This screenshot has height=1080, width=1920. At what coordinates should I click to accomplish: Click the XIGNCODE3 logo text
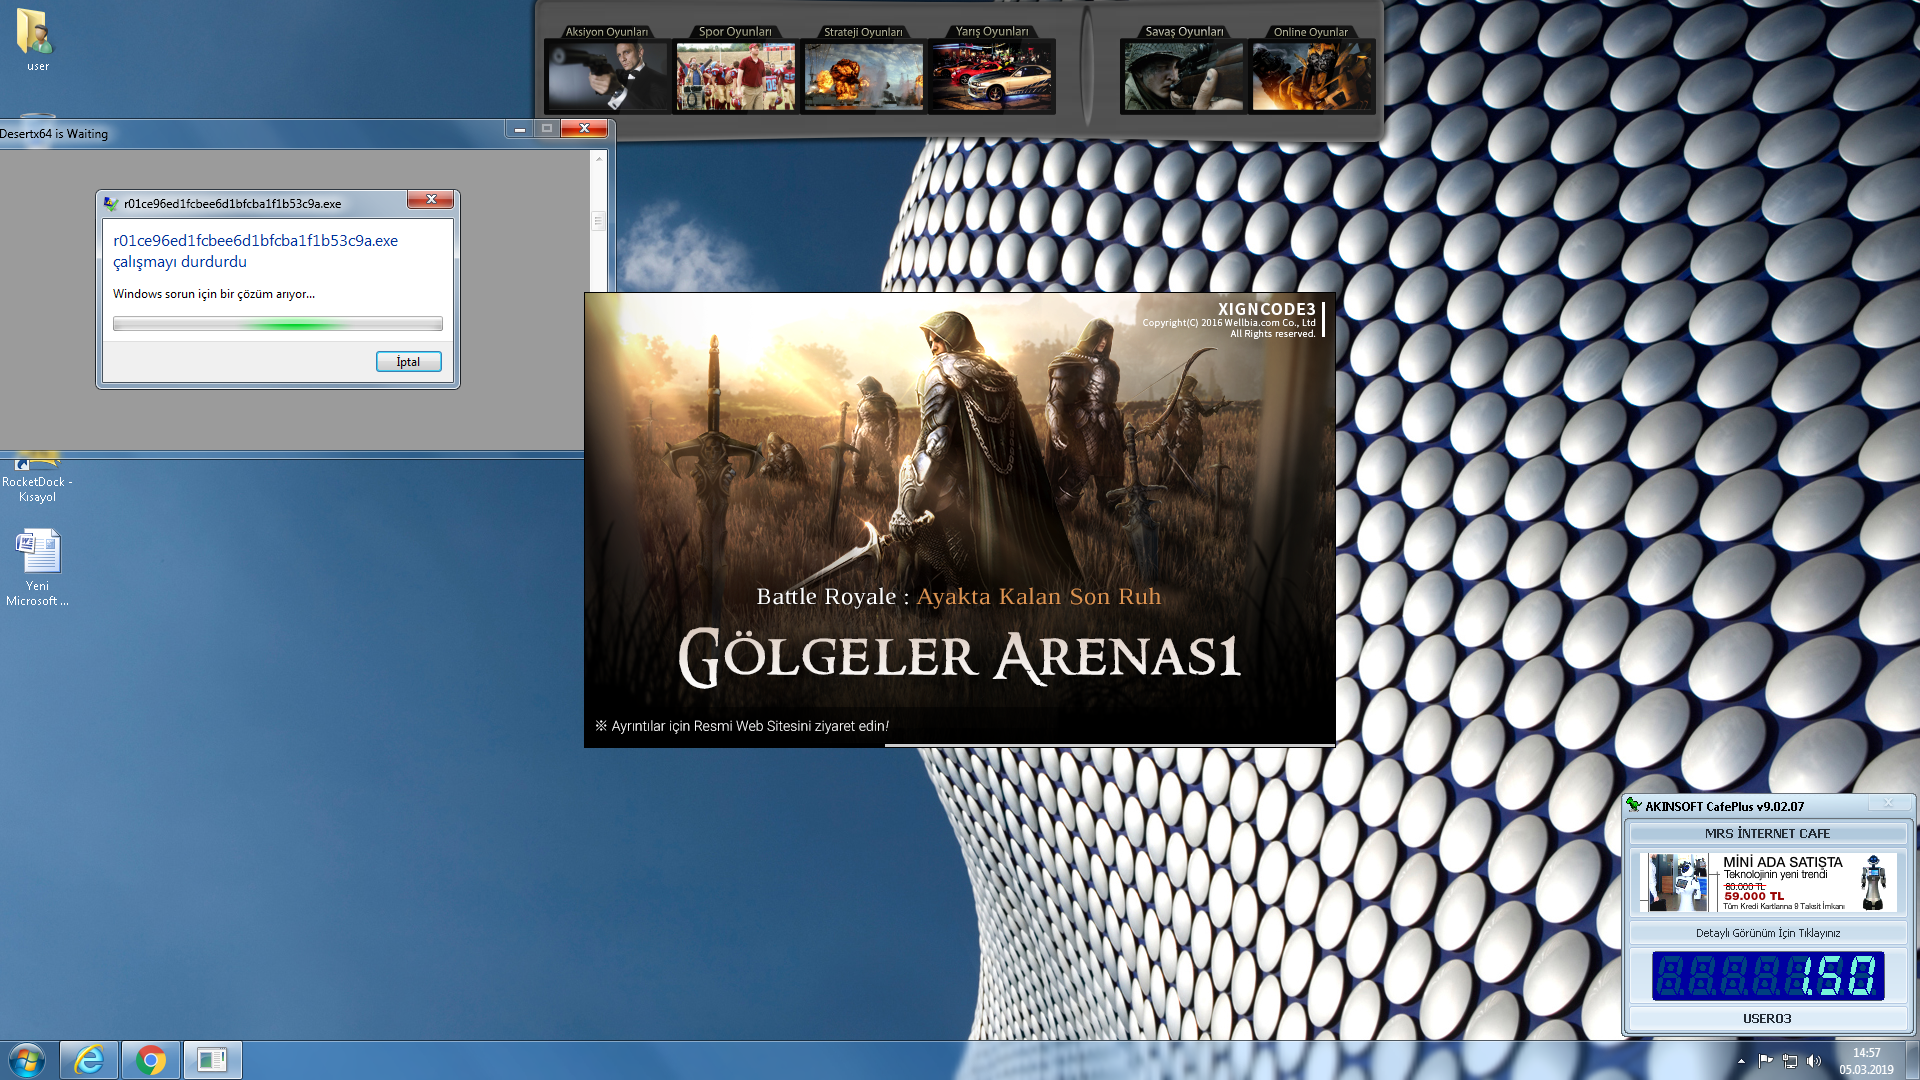(1267, 309)
